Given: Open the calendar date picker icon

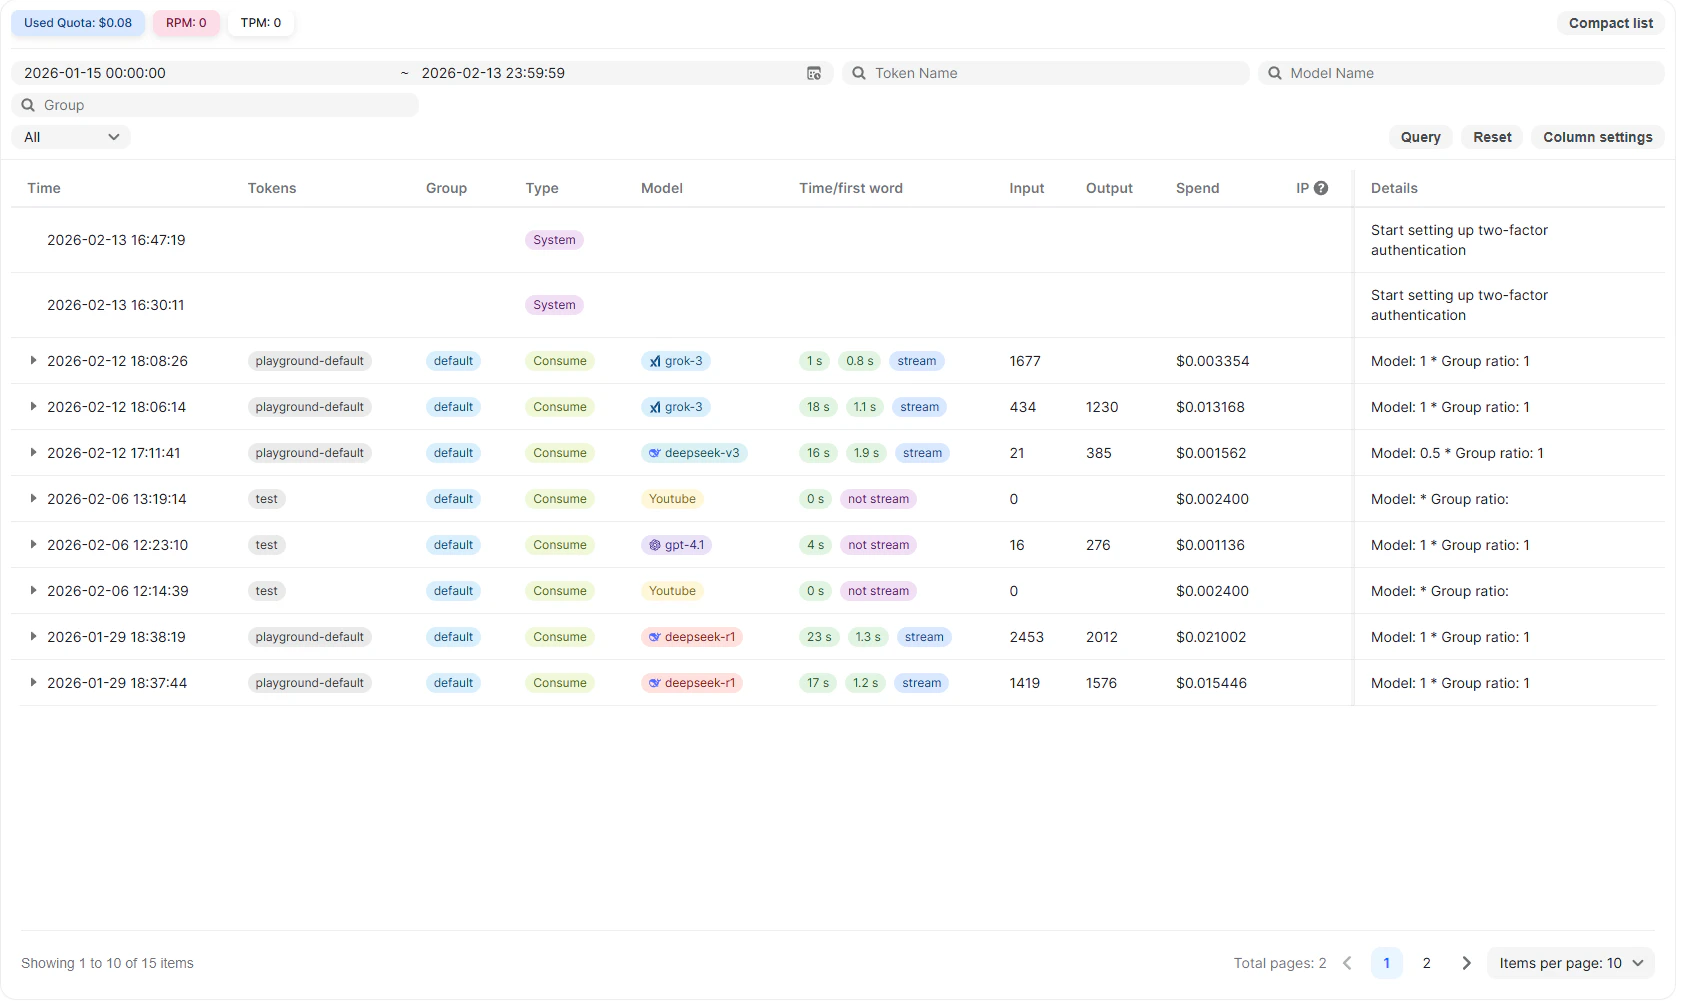Looking at the screenshot, I should [813, 73].
